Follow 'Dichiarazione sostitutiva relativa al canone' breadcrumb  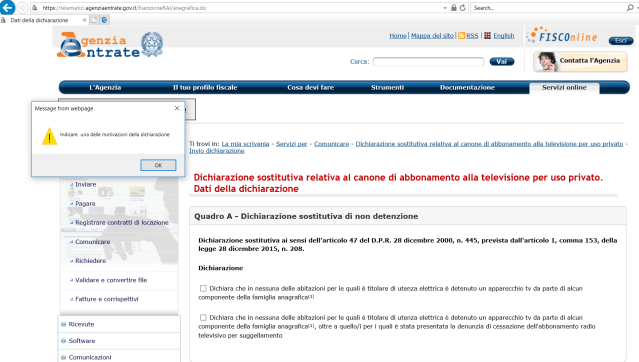489,144
